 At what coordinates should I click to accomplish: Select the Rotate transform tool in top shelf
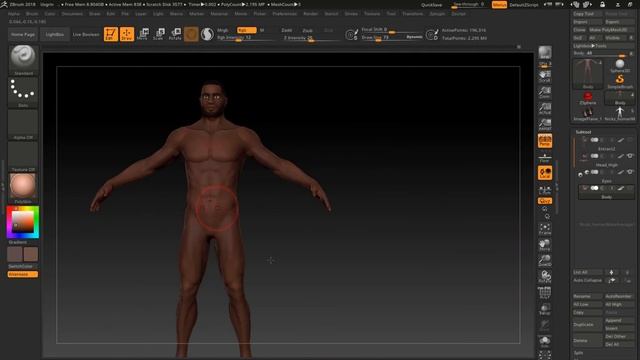(x=175, y=34)
